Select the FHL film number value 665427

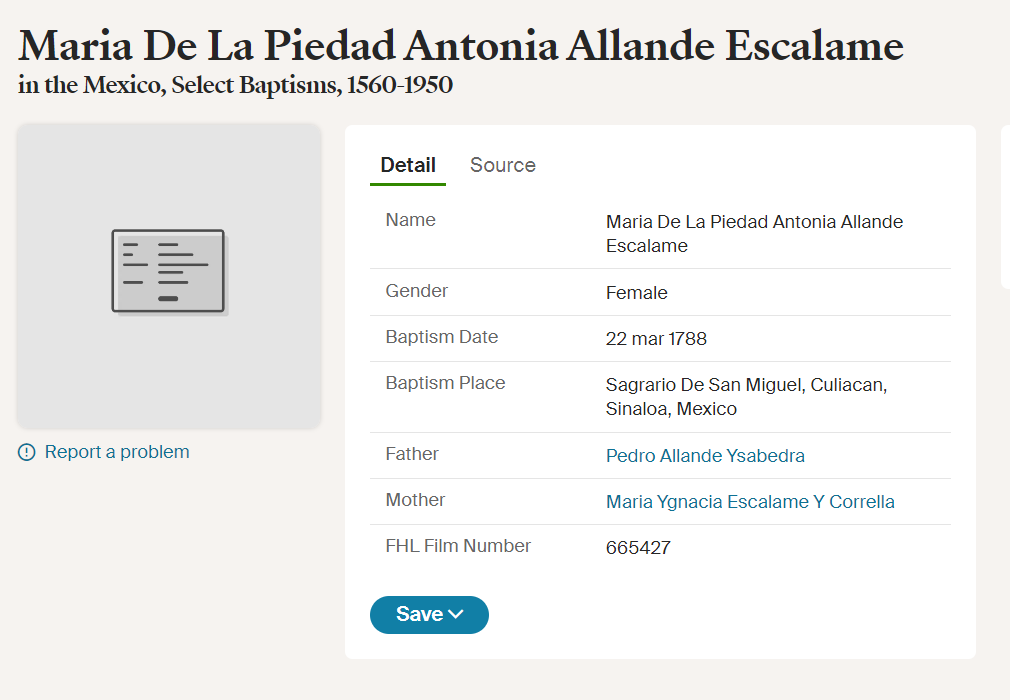(x=638, y=548)
